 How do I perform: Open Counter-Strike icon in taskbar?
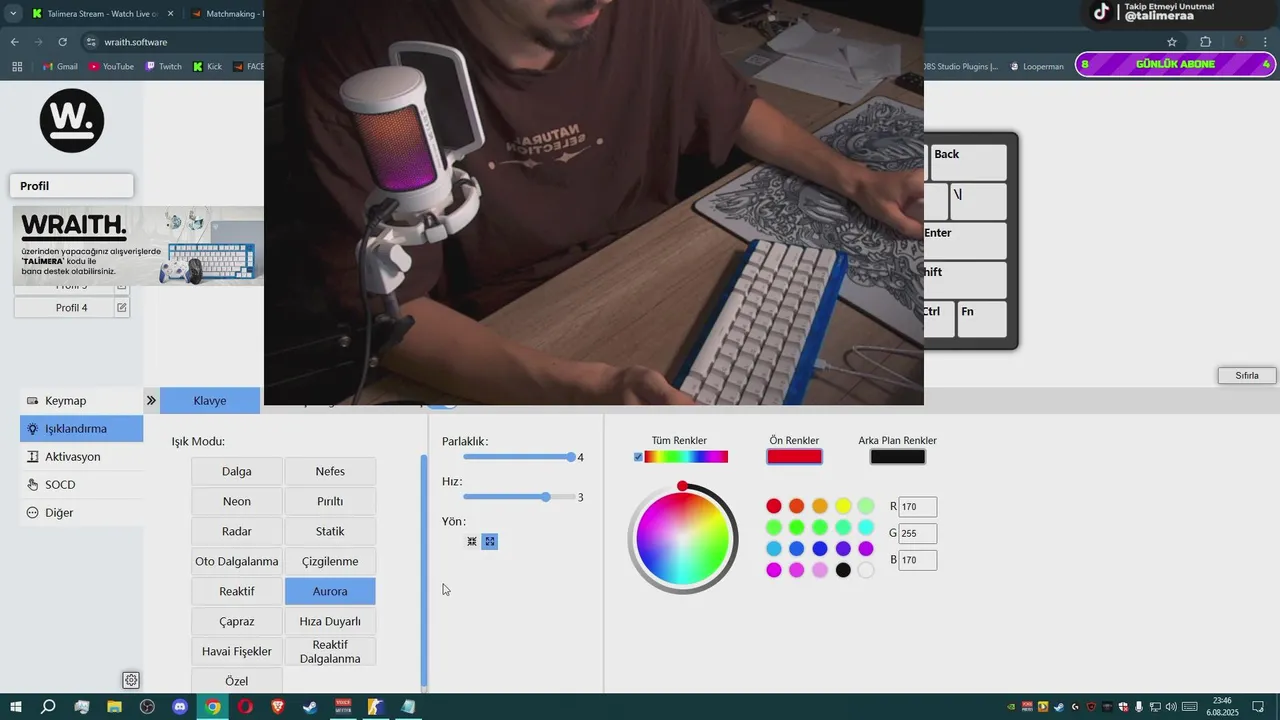click(376, 707)
